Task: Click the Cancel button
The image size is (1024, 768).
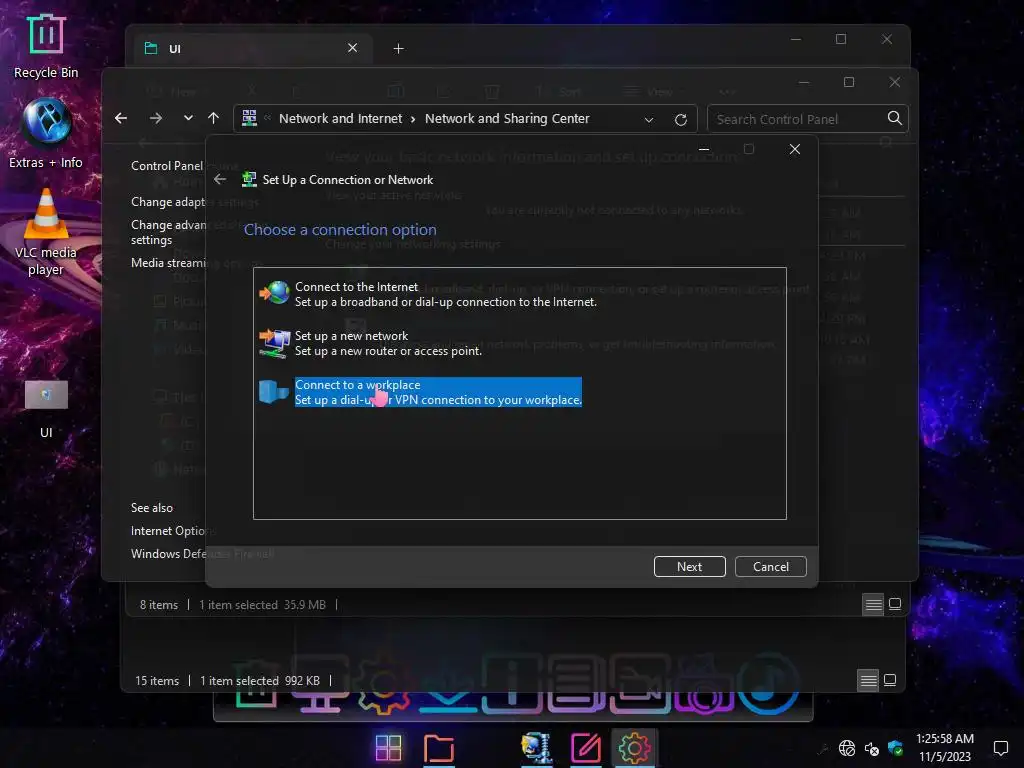Action: tap(771, 566)
